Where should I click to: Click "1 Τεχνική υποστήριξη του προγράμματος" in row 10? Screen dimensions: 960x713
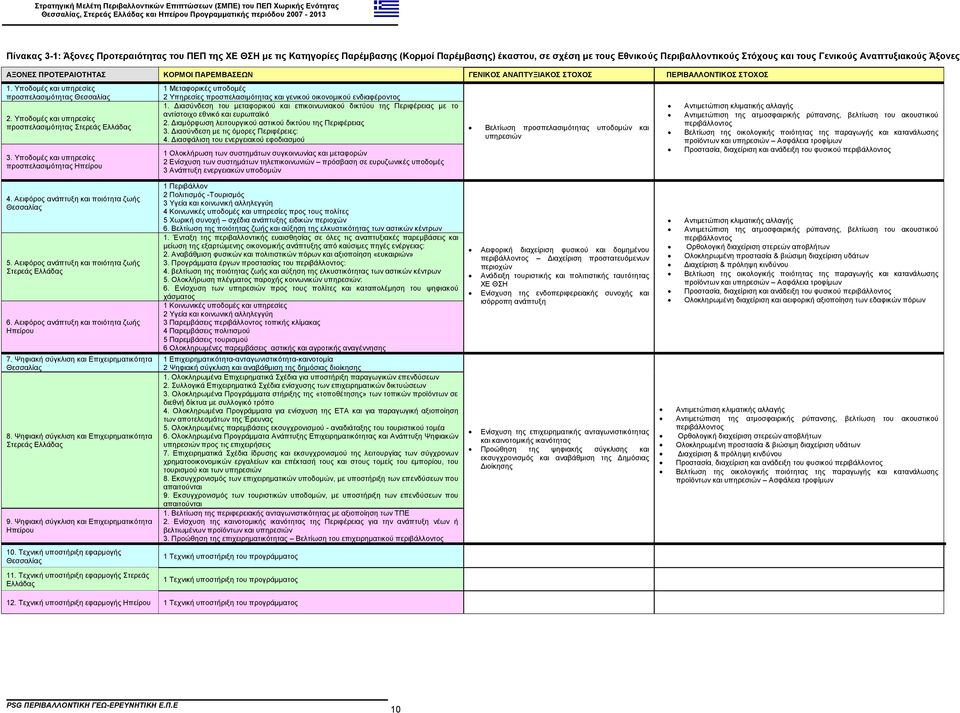point(230,556)
